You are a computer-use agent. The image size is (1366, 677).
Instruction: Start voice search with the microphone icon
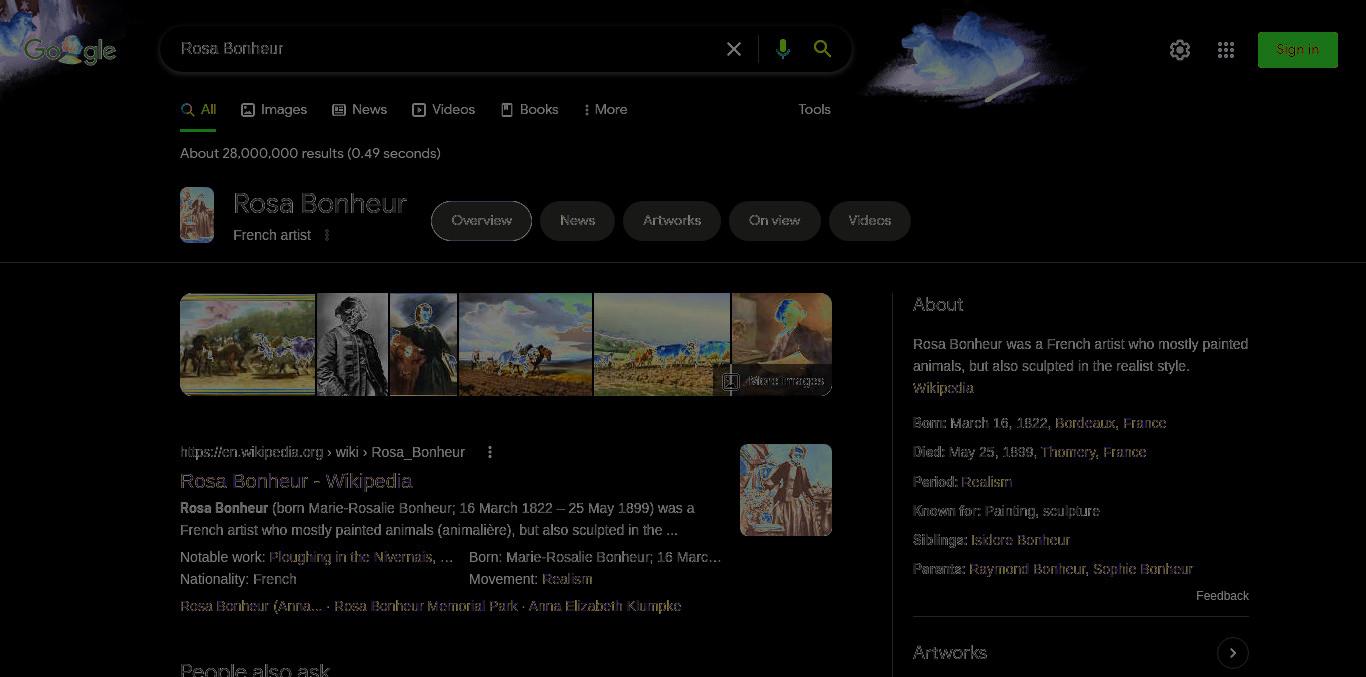point(783,49)
